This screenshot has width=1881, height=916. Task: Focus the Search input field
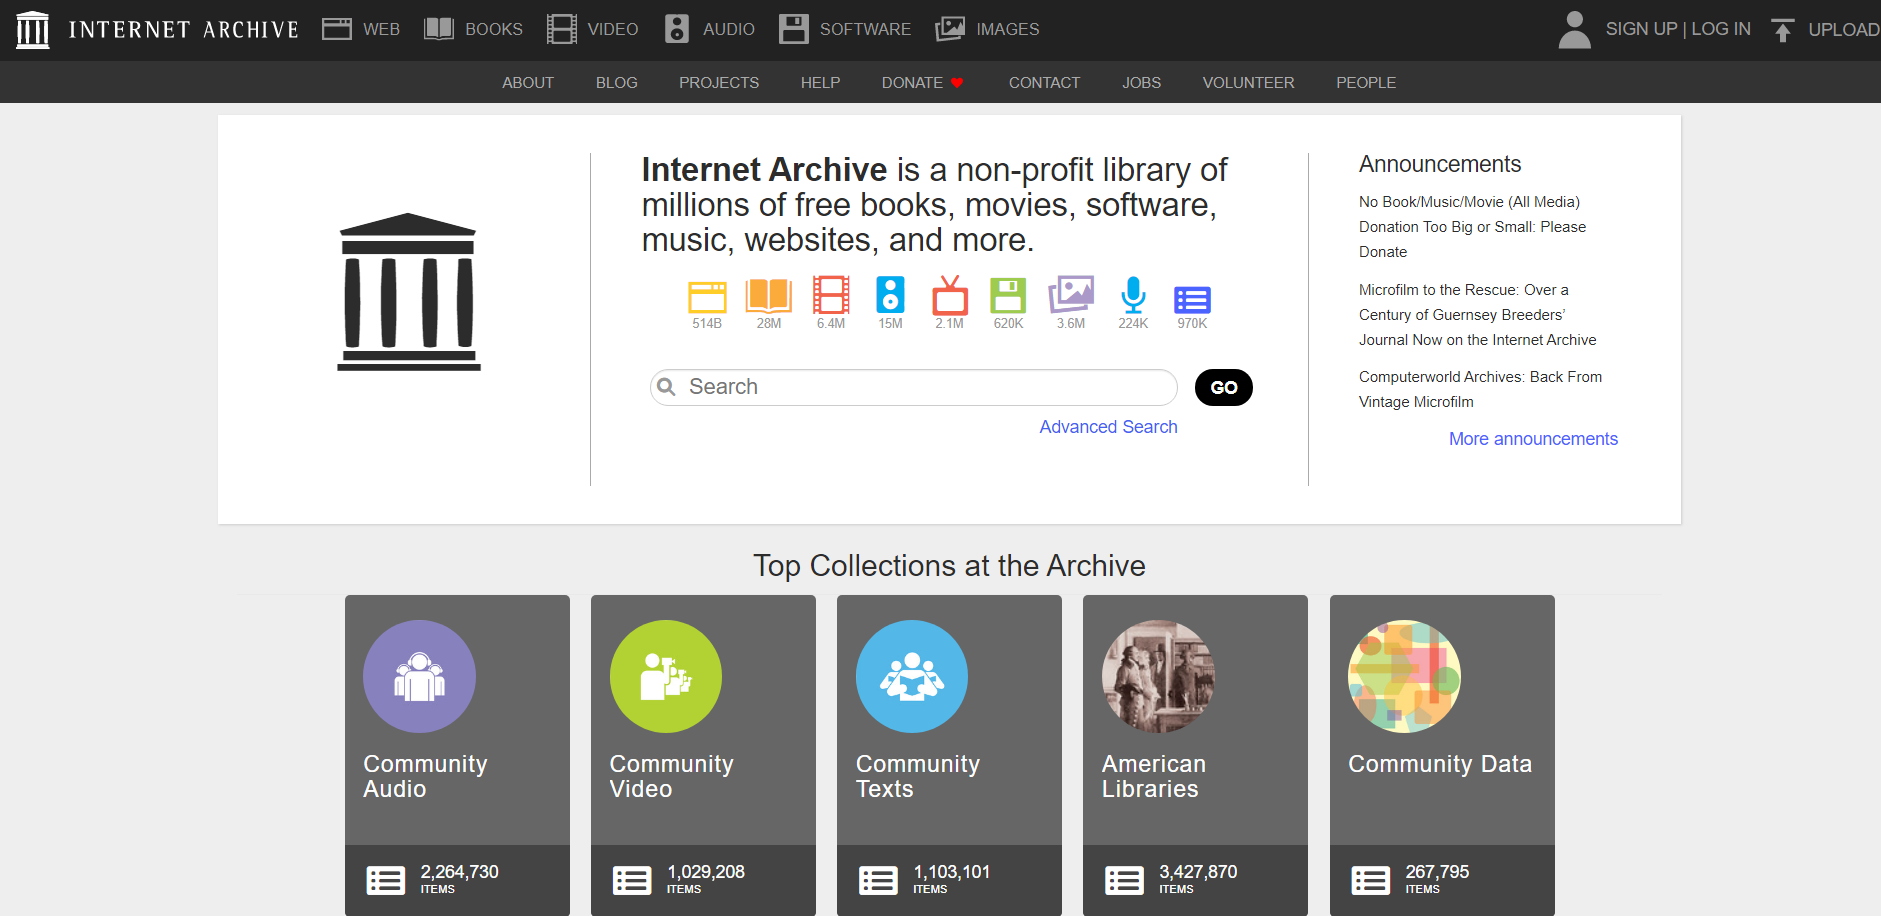[914, 387]
